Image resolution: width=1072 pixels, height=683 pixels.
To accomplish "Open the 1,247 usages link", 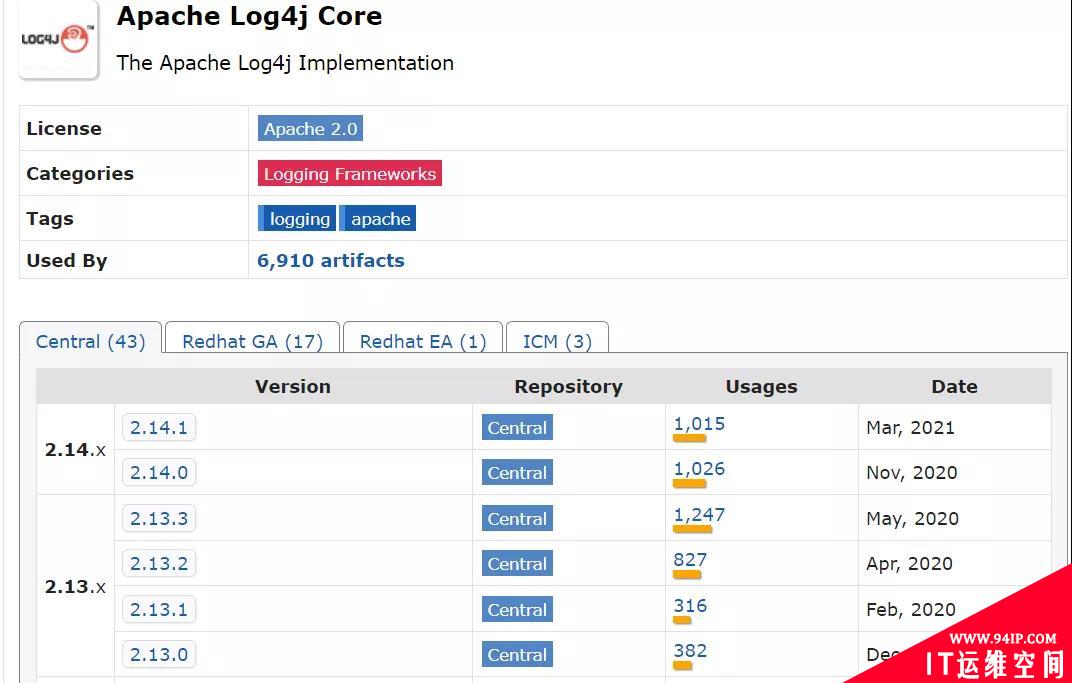I will [x=699, y=515].
